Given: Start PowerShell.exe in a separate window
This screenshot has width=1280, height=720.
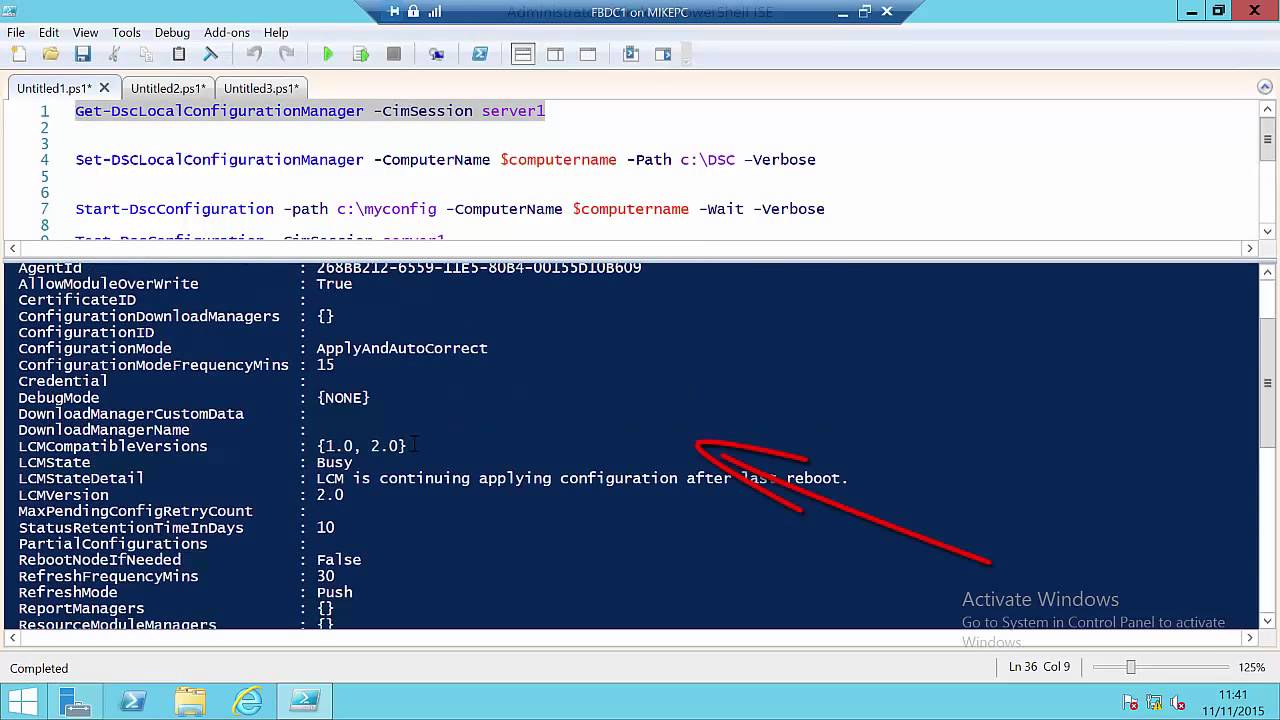Looking at the screenshot, I should click(x=479, y=54).
